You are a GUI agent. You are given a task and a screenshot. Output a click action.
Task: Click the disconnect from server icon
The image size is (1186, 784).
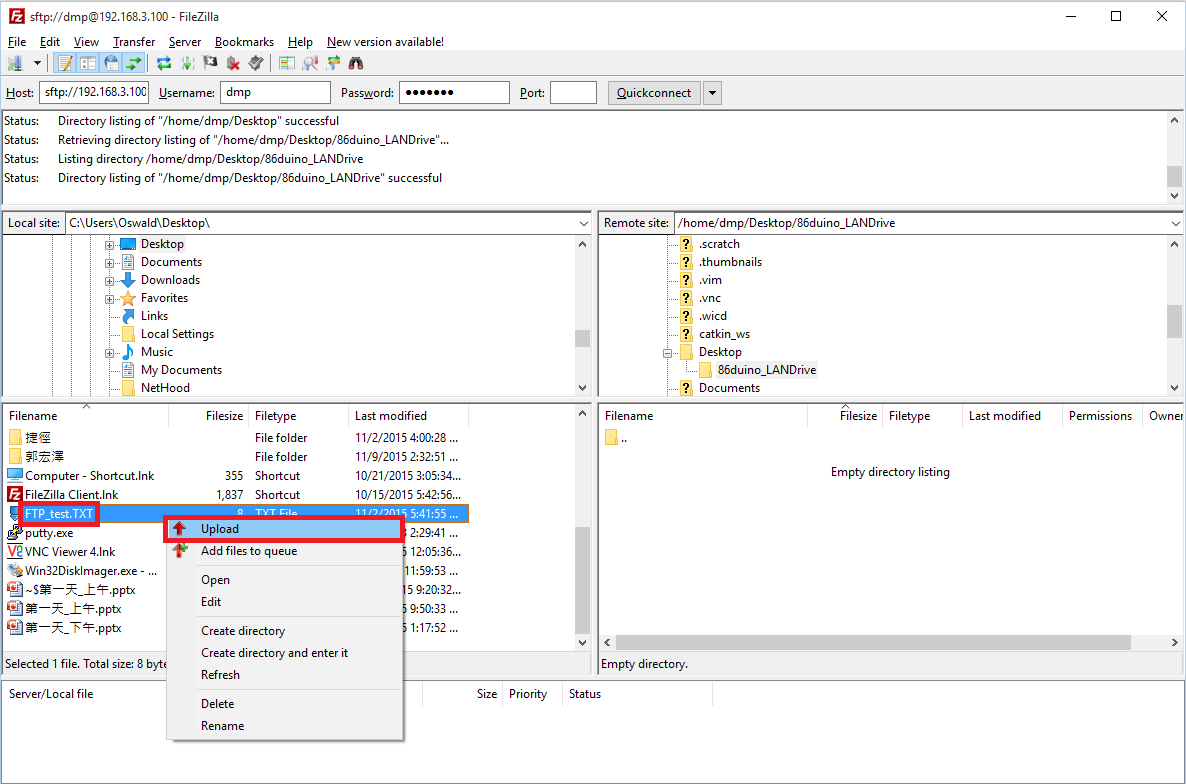click(233, 64)
